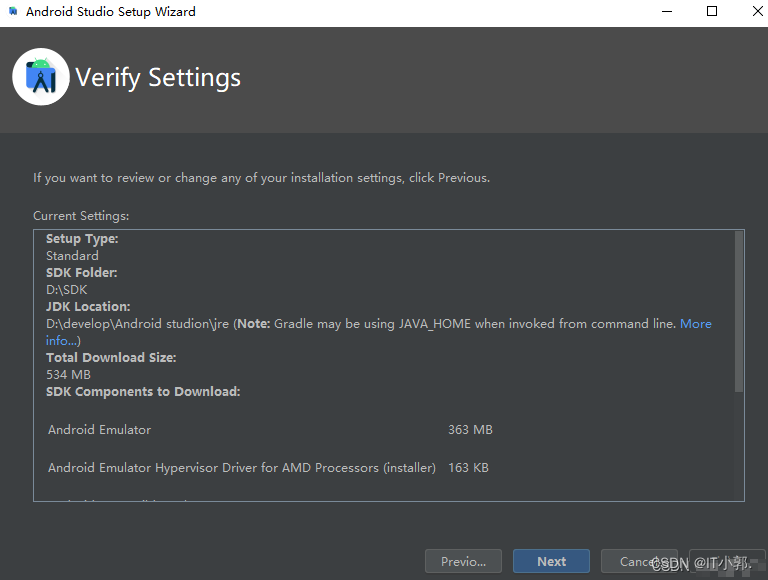Minimize the Setup Wizard window

(x=667, y=11)
